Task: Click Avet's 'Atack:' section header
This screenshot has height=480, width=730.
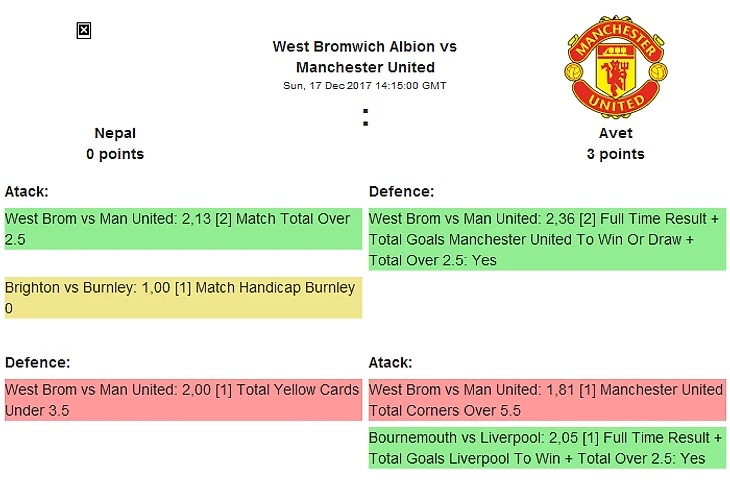Action: (x=390, y=362)
